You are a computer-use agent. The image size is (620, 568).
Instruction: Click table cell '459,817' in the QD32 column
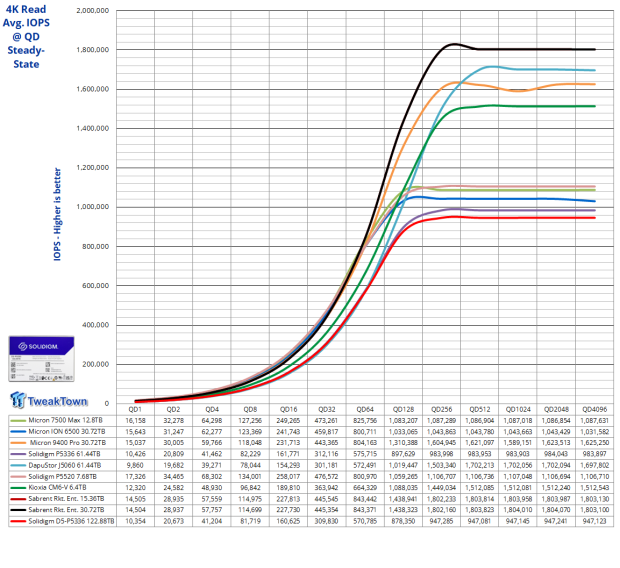point(327,432)
